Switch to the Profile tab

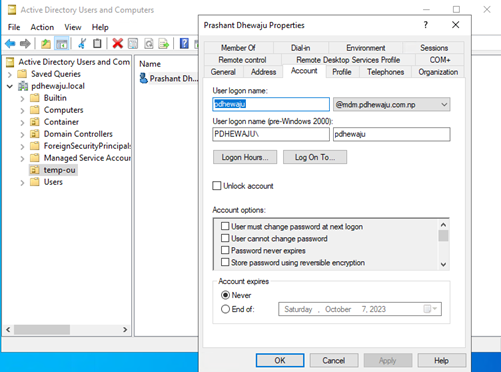click(342, 72)
